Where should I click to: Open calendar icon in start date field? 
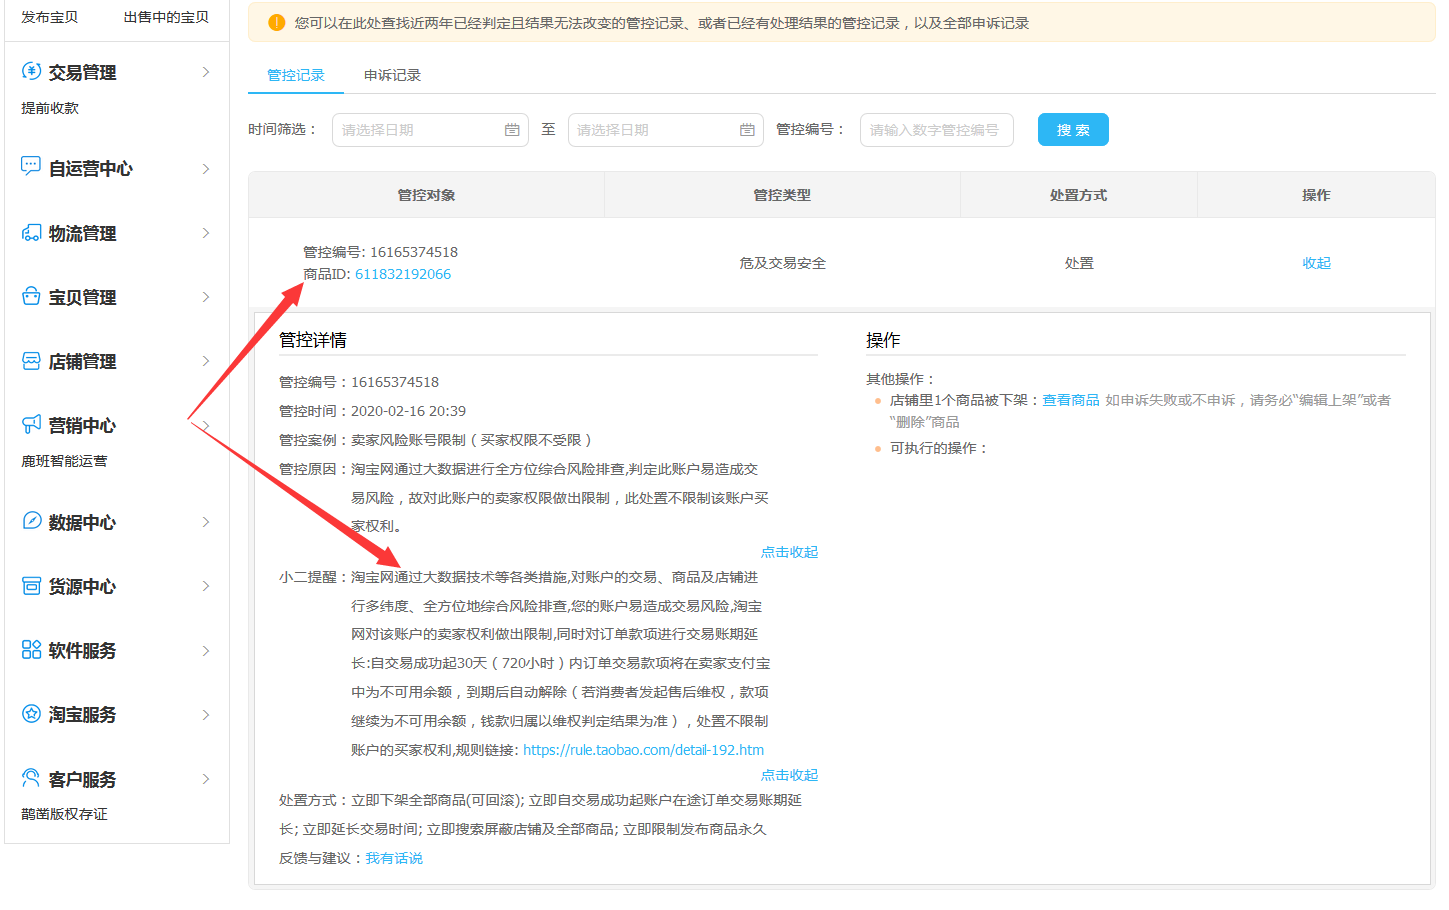(512, 130)
